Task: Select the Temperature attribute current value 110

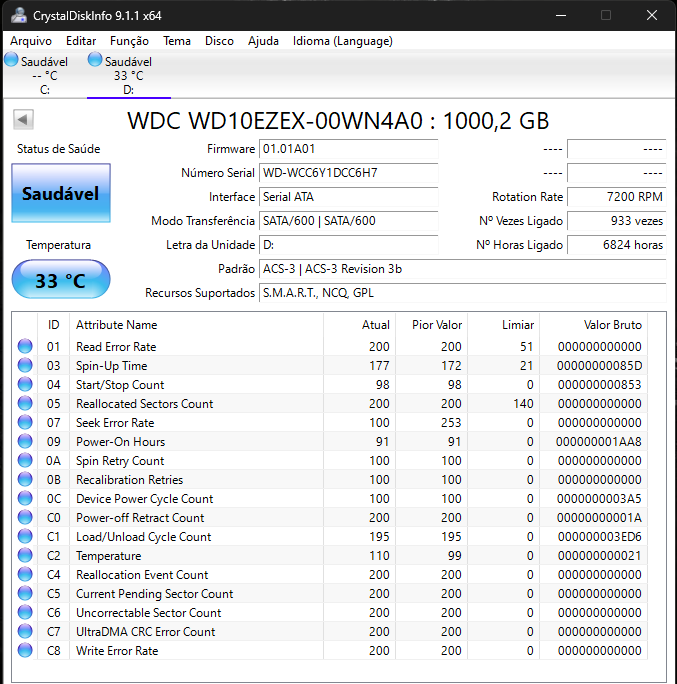Action: 379,556
